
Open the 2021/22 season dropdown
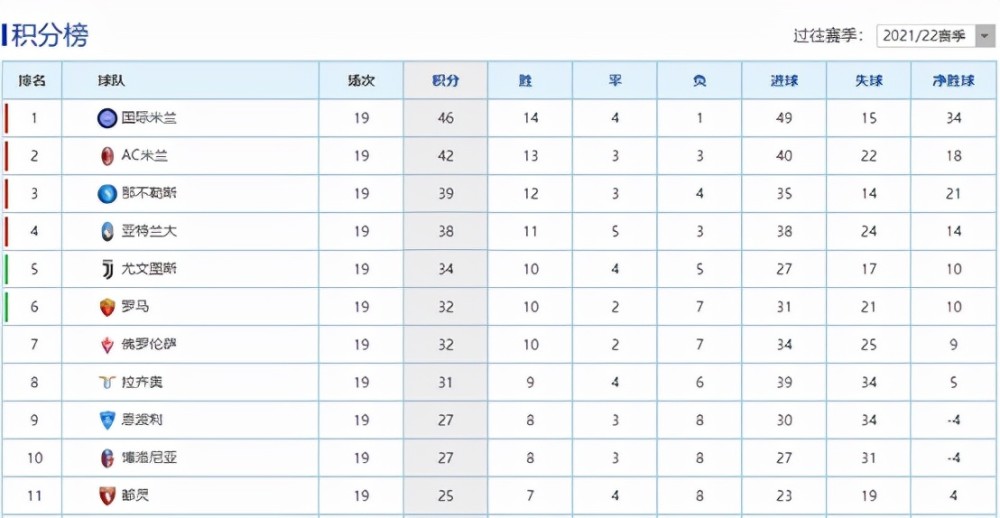point(933,36)
